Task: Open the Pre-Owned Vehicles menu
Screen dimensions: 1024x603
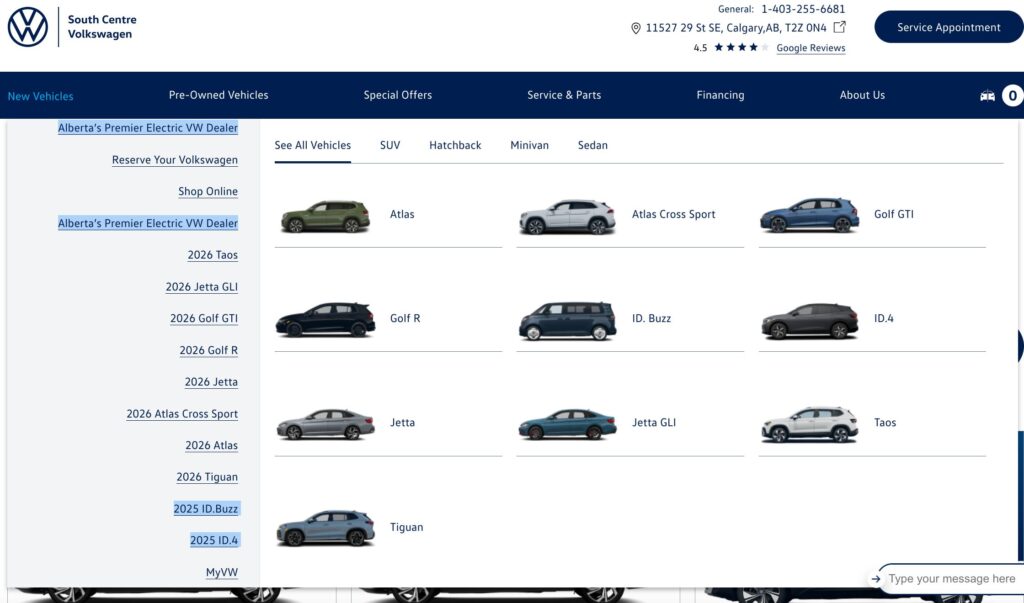Action: tap(218, 95)
